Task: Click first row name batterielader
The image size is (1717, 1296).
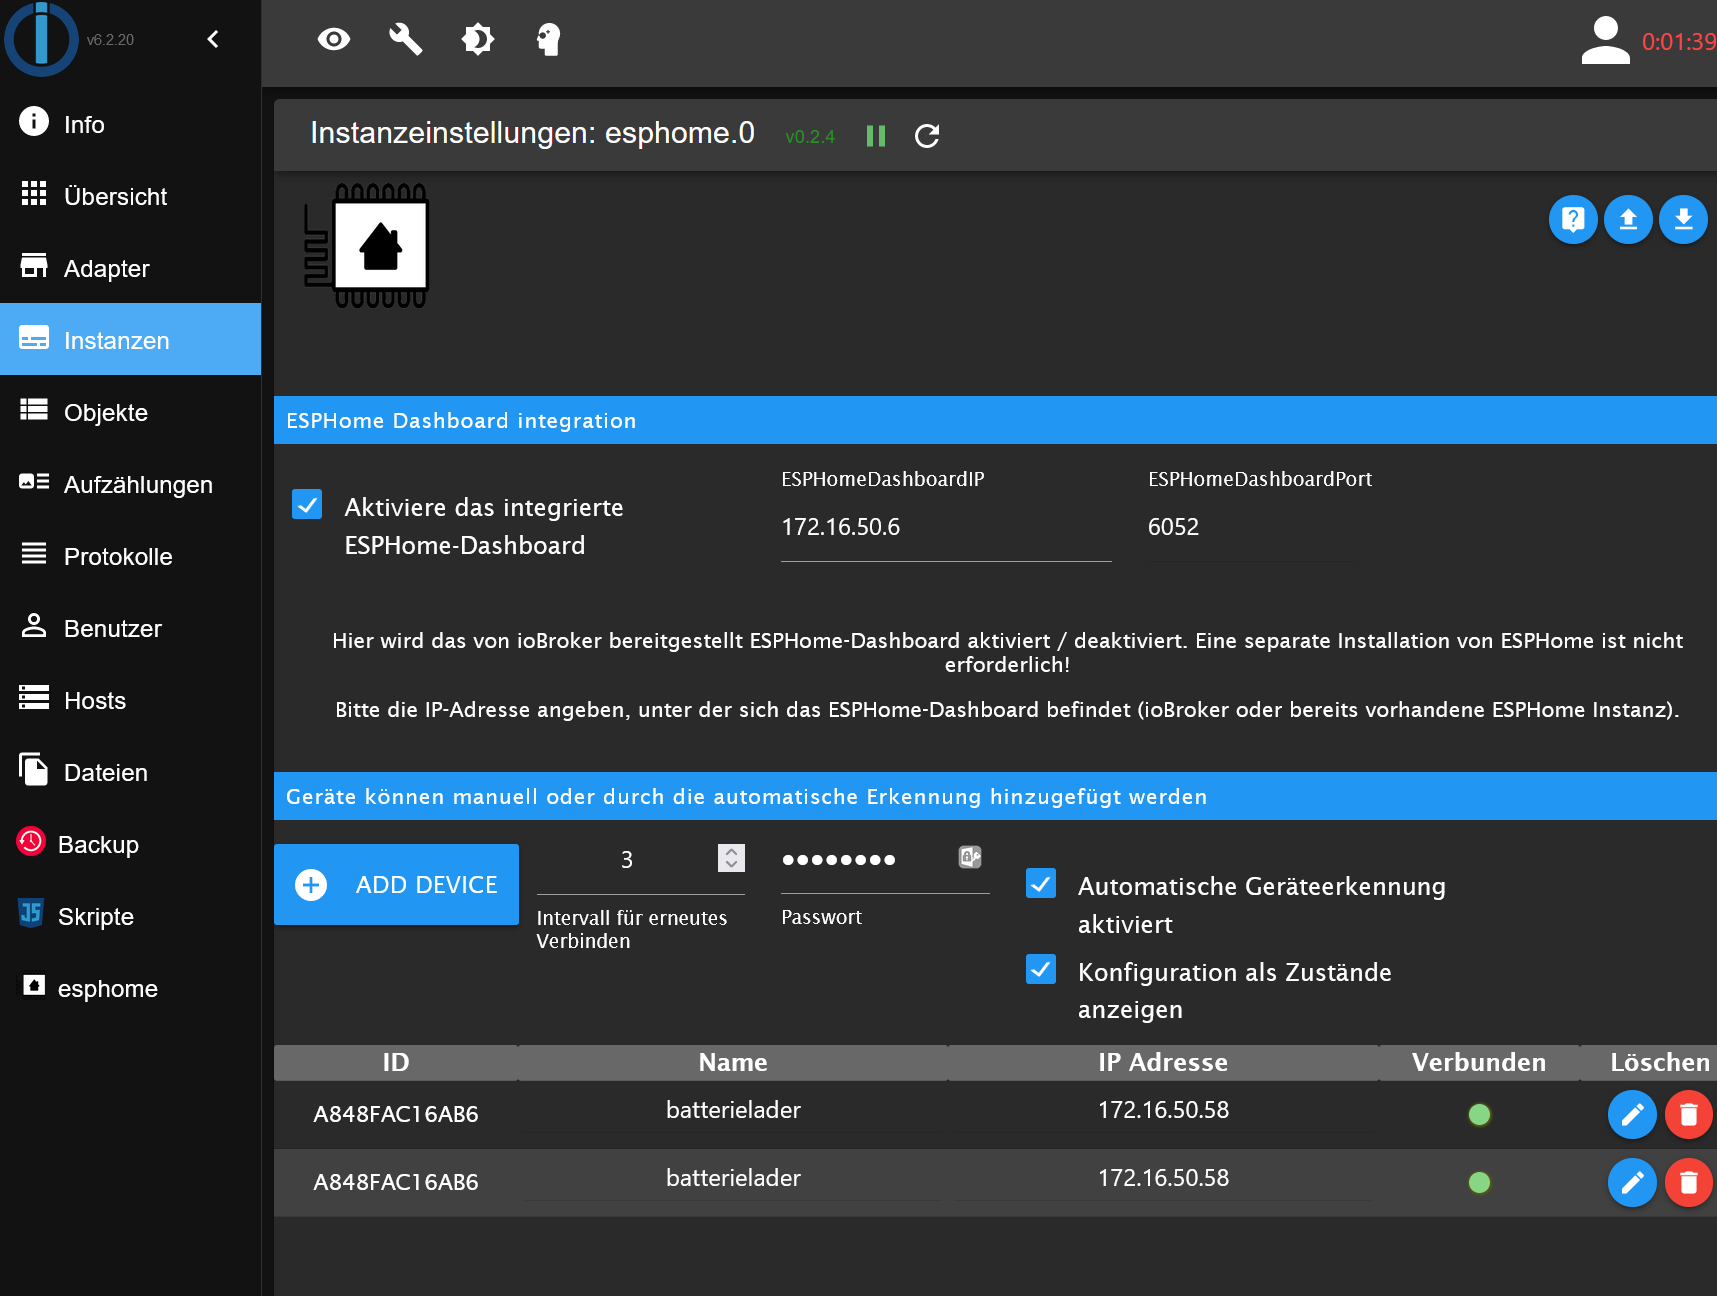Action: pos(733,1110)
